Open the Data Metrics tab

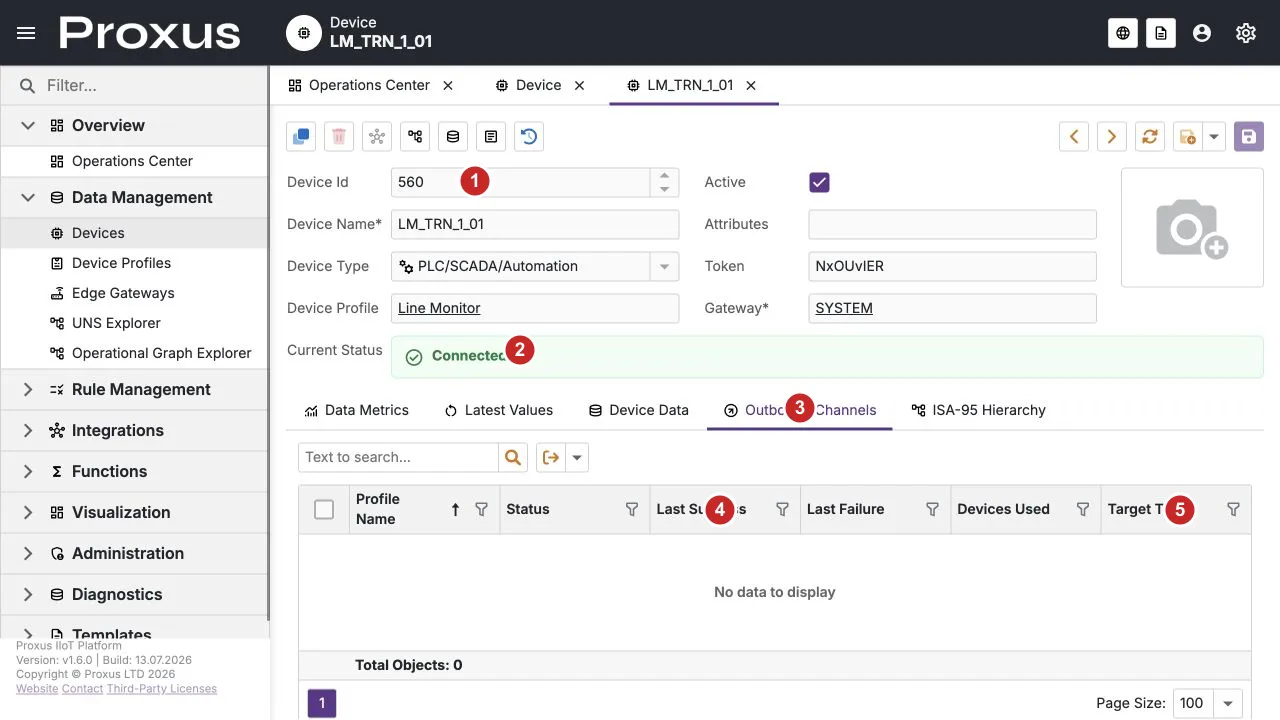[x=357, y=410]
